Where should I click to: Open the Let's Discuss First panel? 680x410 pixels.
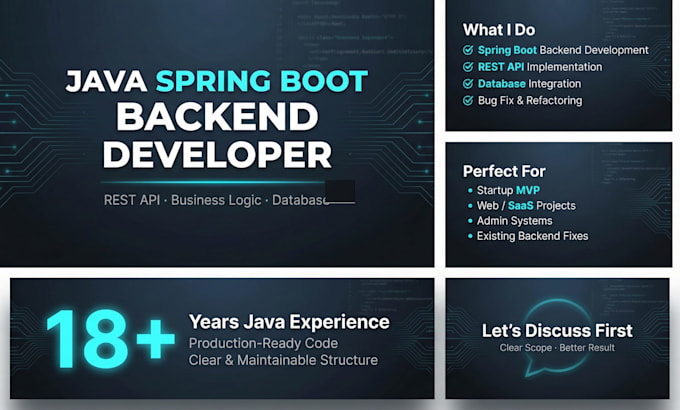(x=557, y=338)
